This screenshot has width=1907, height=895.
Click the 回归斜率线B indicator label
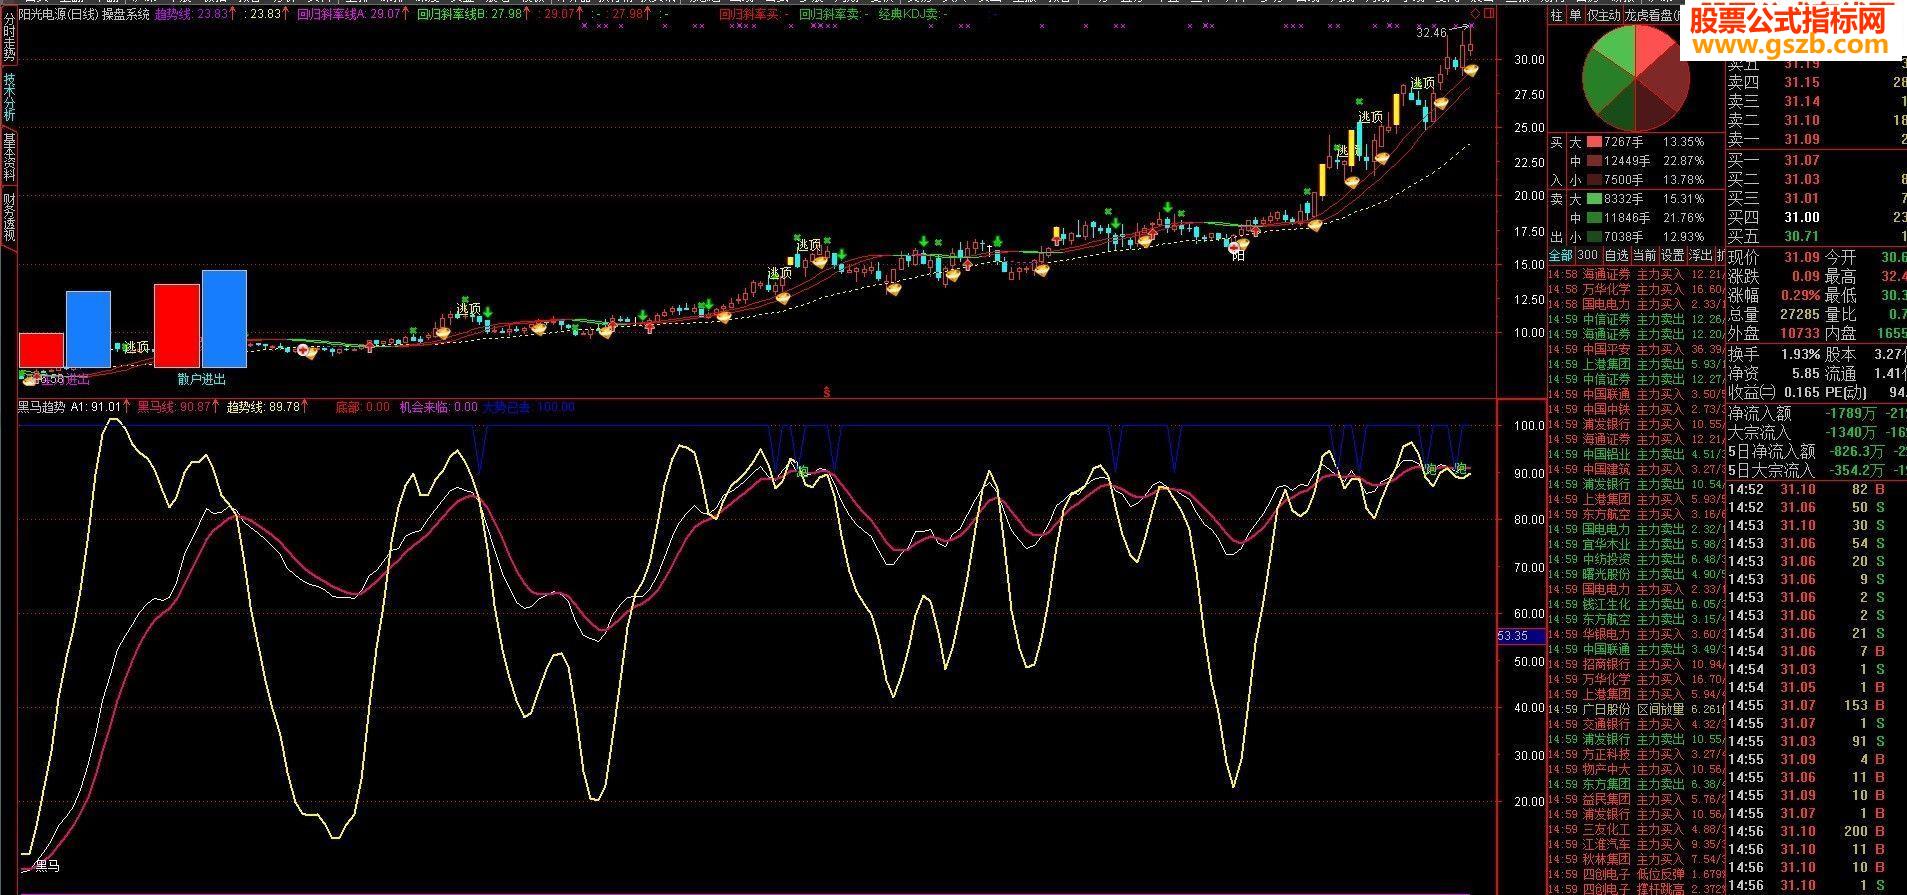(x=475, y=15)
